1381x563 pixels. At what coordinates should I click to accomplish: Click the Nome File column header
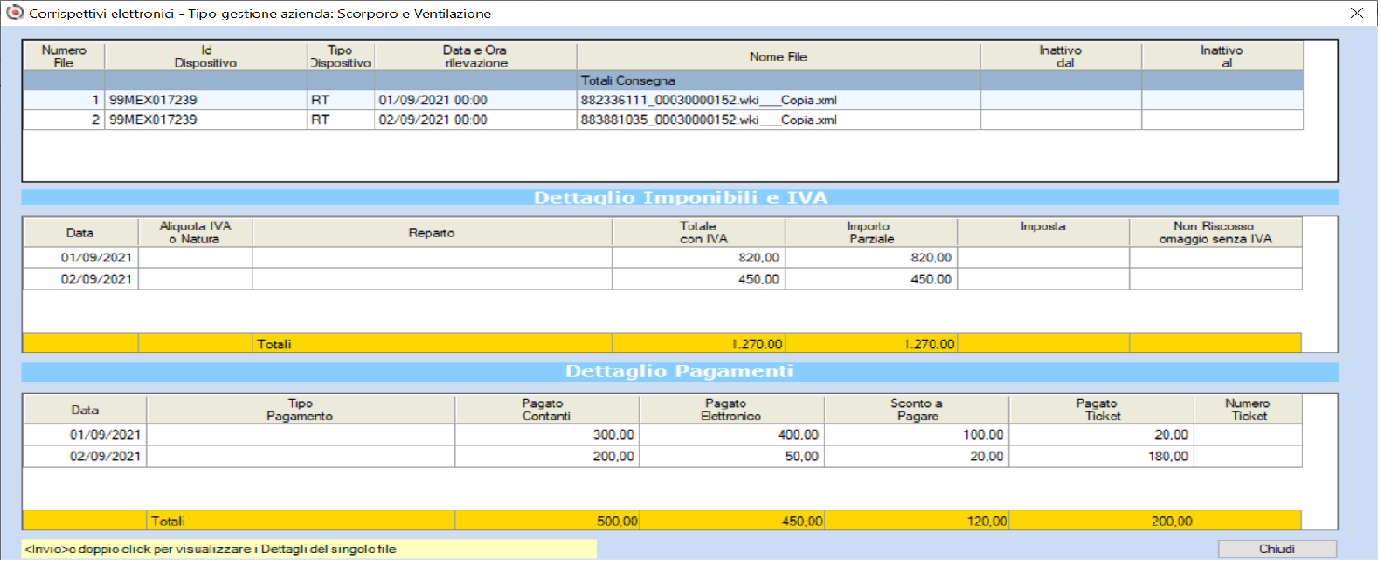(779, 56)
